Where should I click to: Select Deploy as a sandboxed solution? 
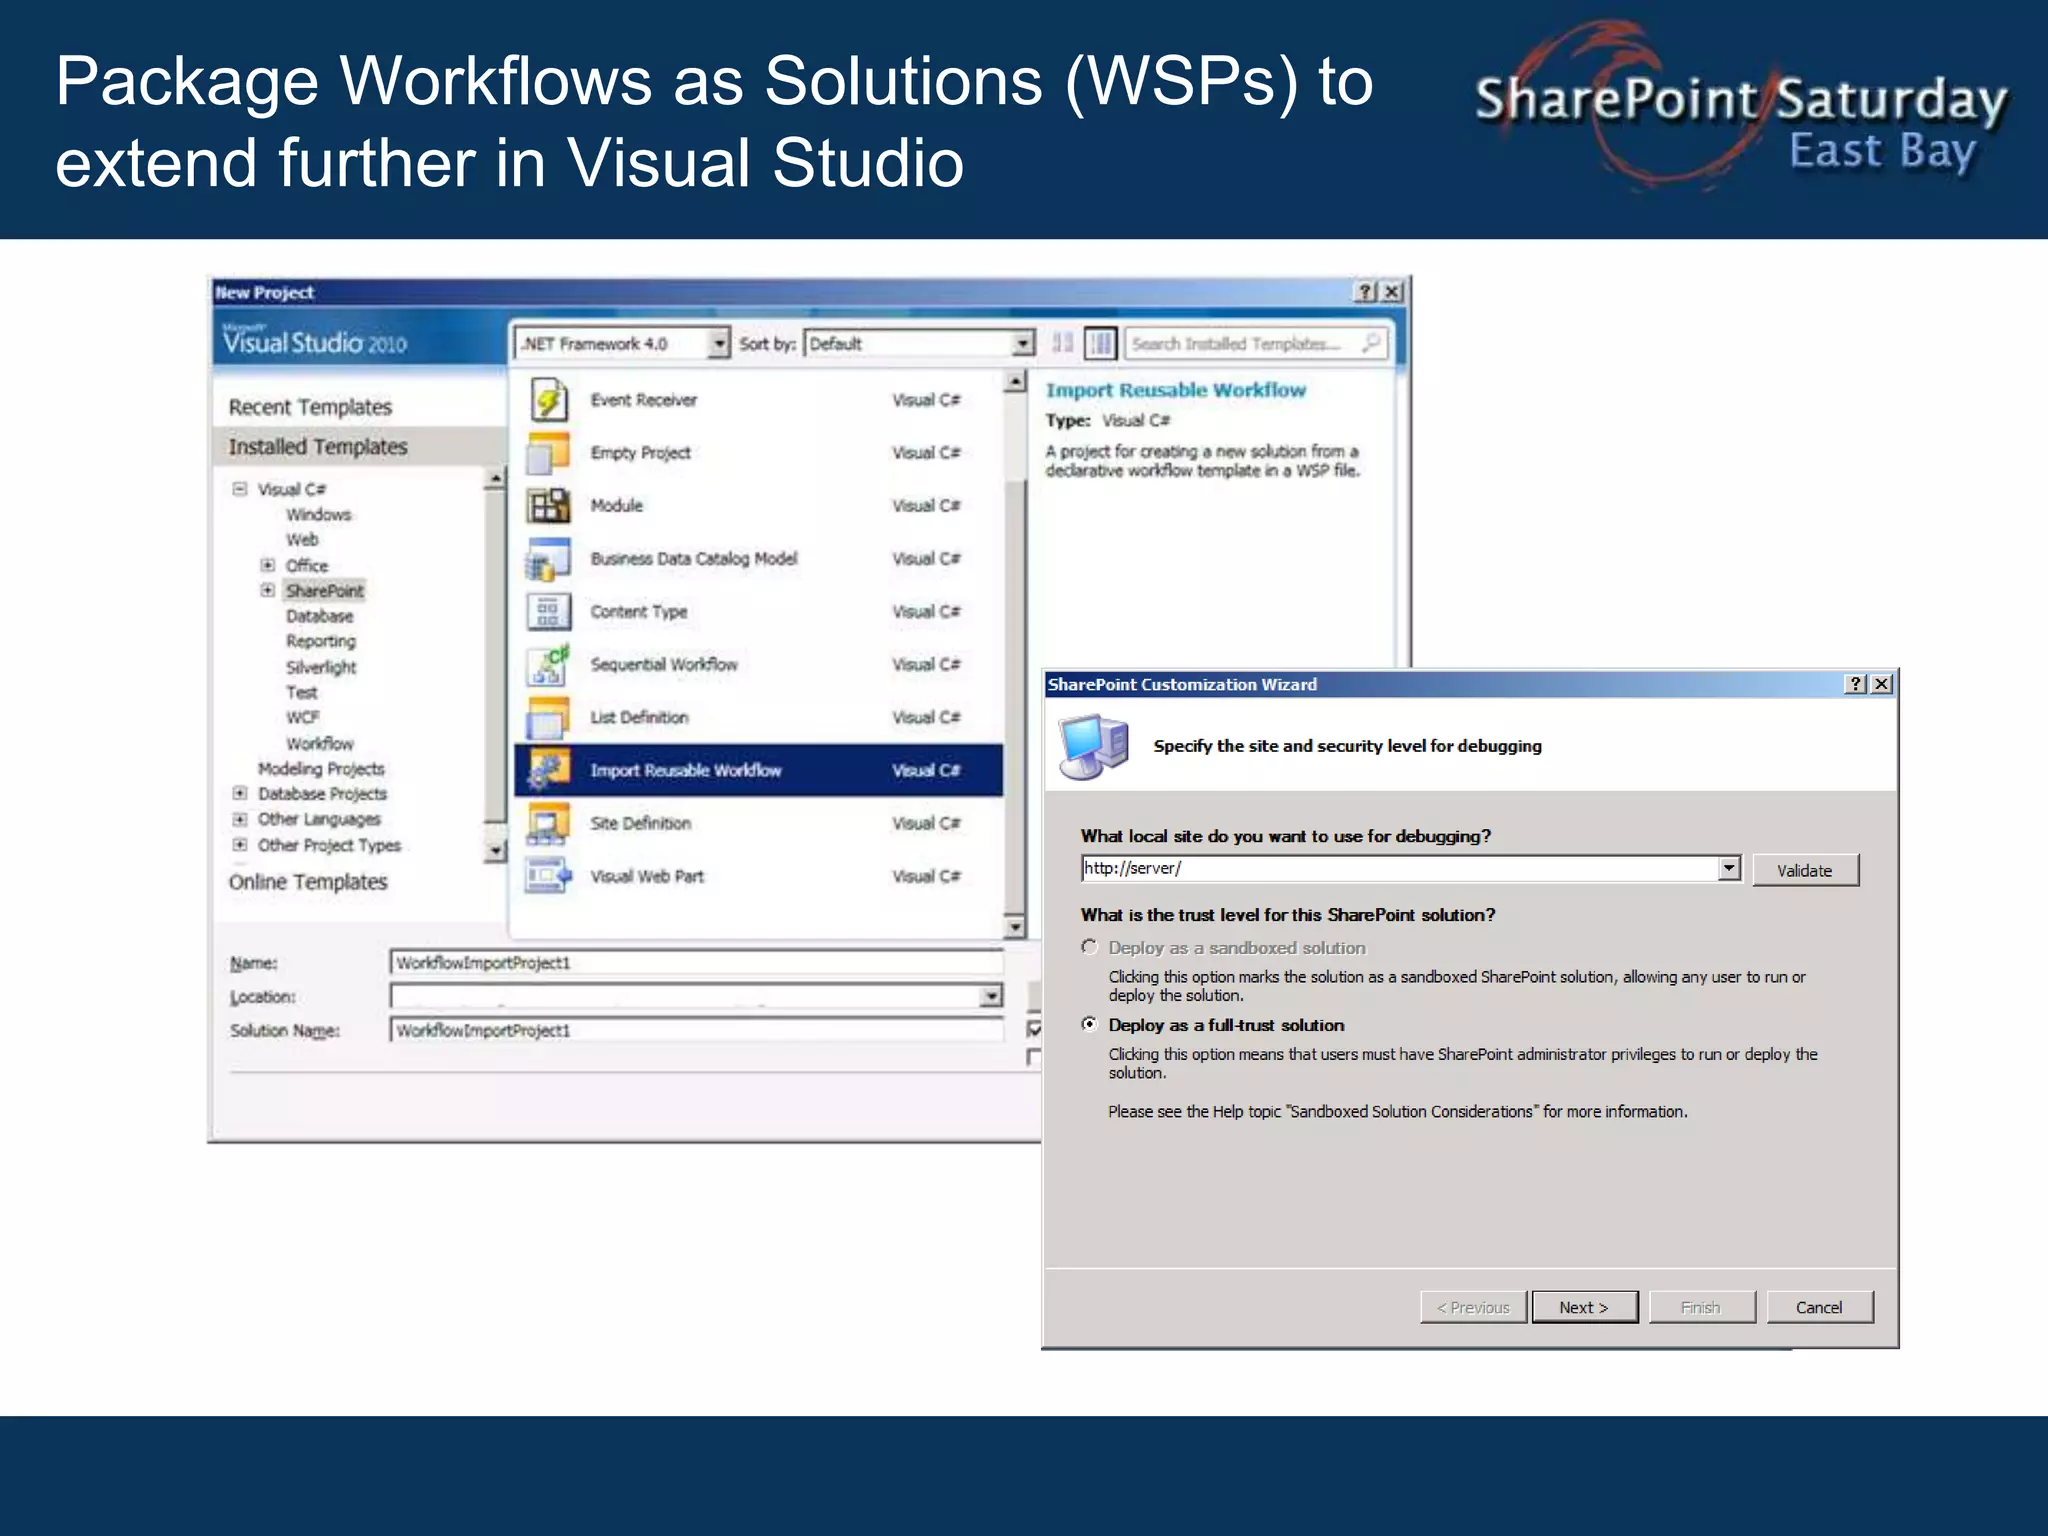[x=1090, y=947]
